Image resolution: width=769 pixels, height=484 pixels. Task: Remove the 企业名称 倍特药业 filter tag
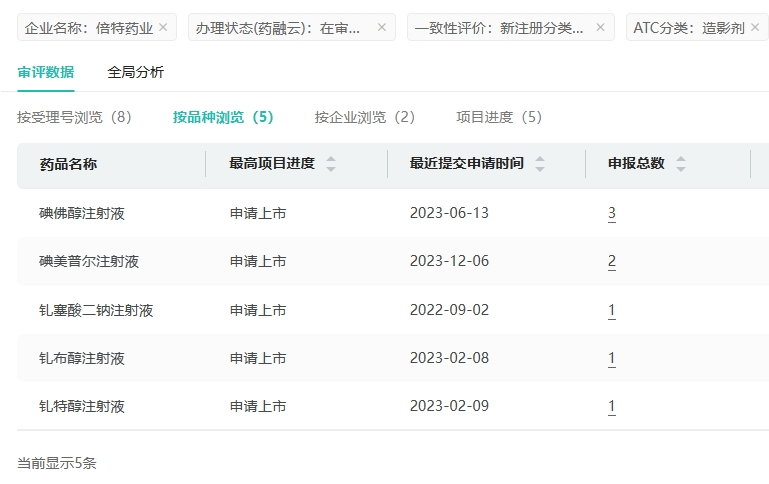[x=163, y=28]
